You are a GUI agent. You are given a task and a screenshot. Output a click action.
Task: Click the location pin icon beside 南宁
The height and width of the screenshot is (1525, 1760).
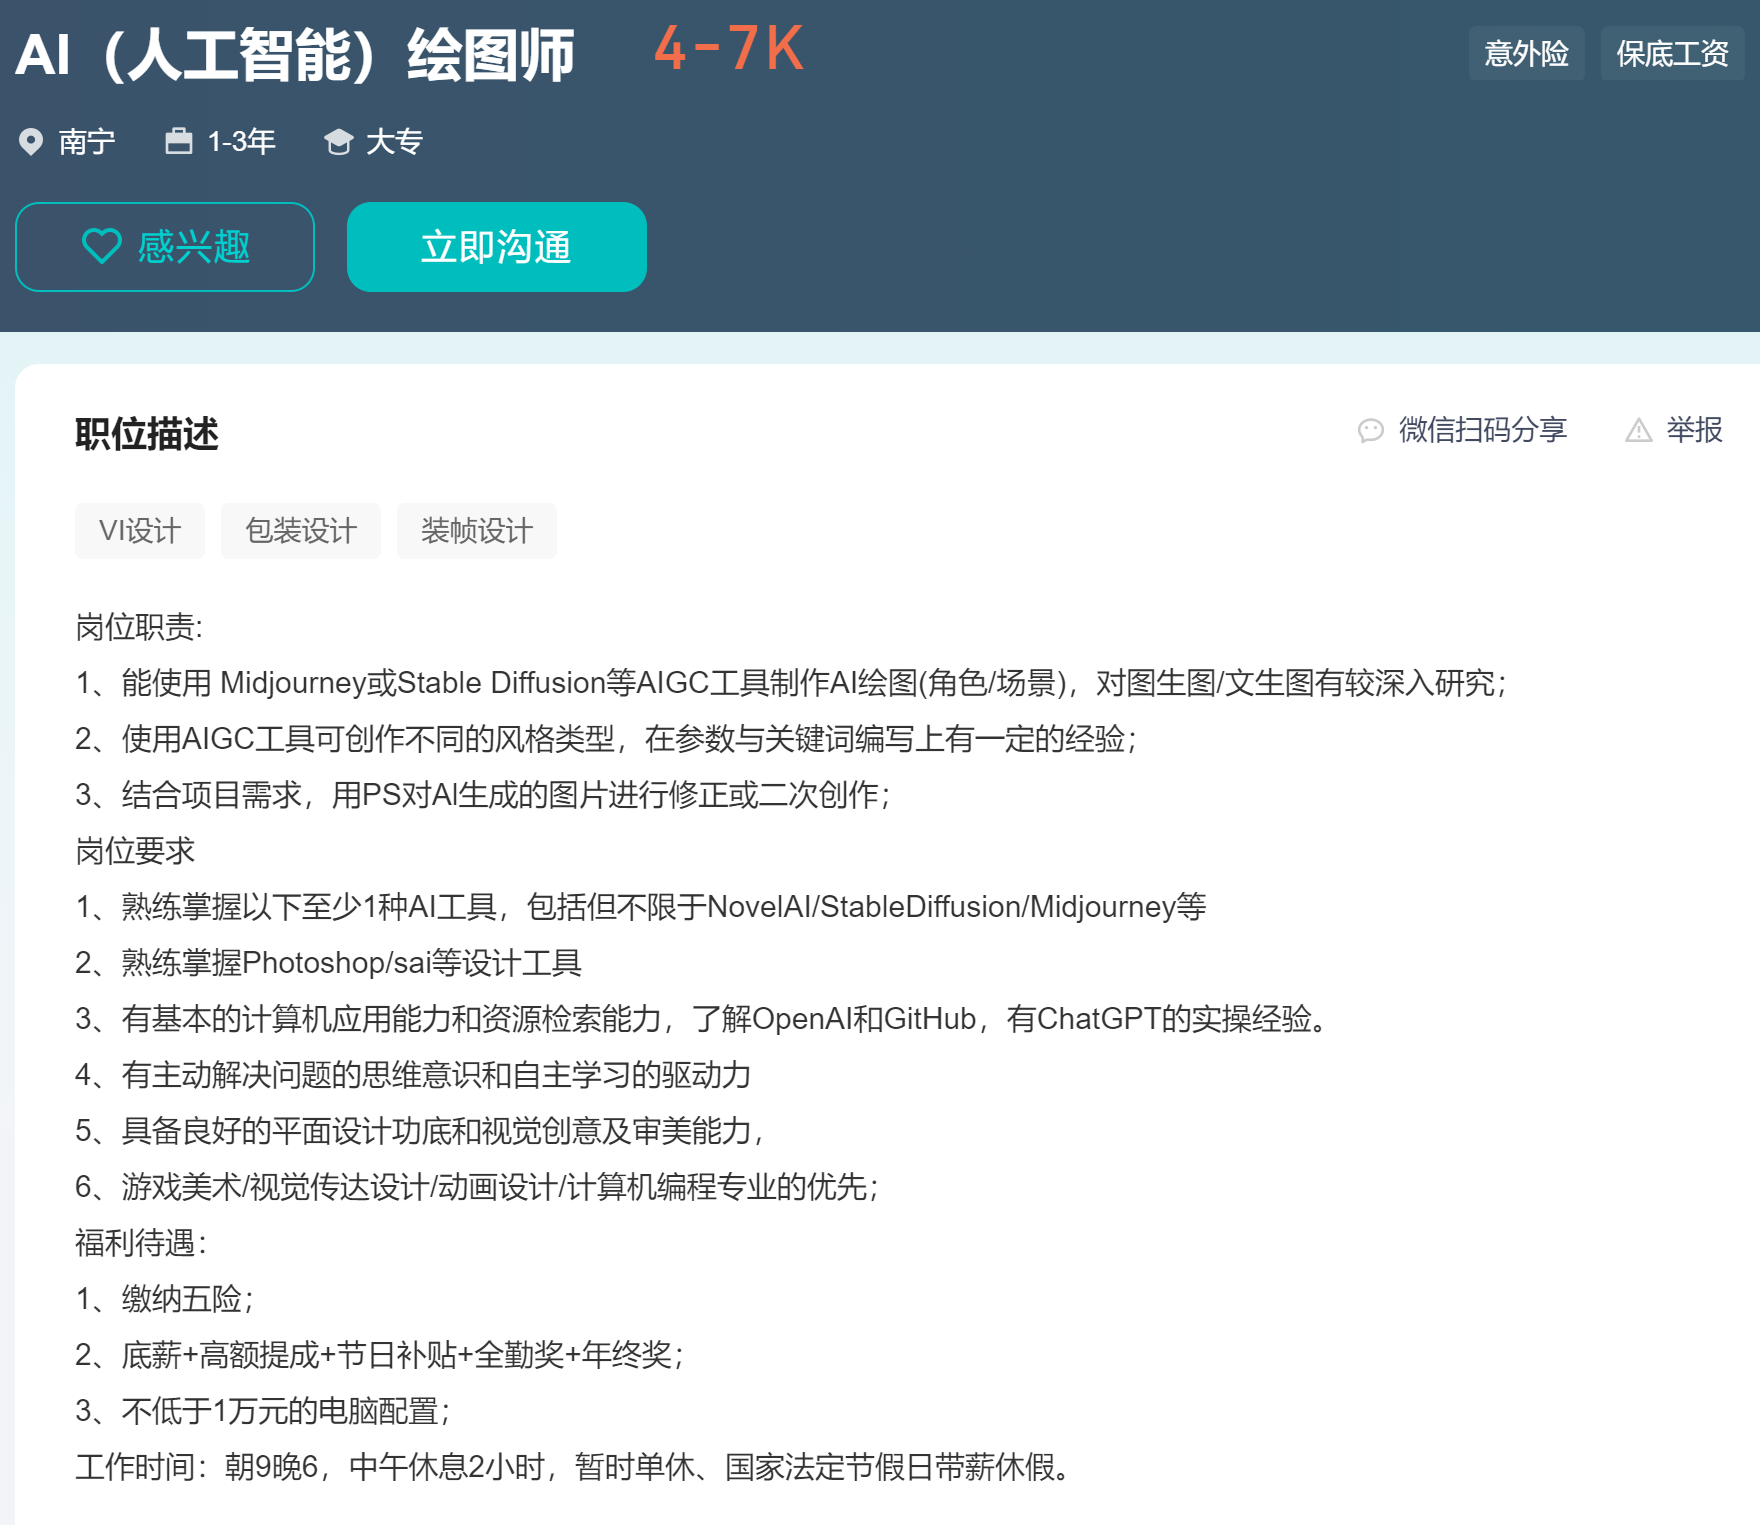pos(31,141)
